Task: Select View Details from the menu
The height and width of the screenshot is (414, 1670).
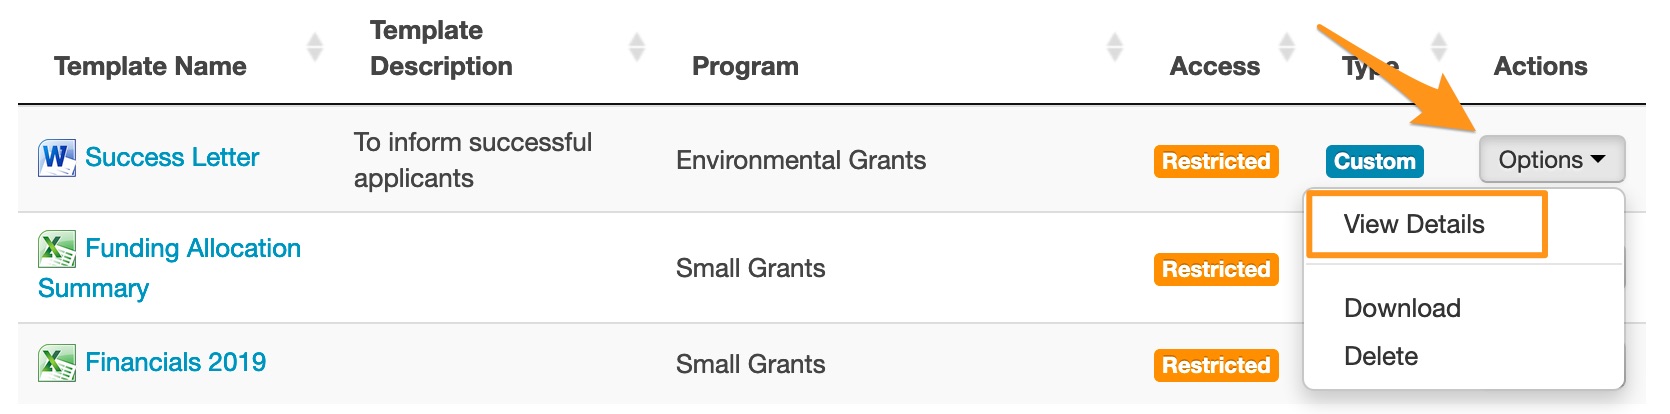Action: [1414, 225]
